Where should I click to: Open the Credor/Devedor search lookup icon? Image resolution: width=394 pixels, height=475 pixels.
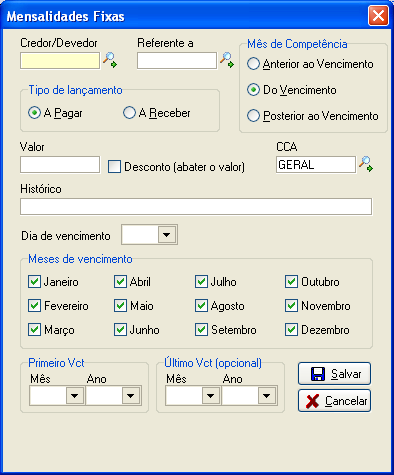tap(110, 60)
